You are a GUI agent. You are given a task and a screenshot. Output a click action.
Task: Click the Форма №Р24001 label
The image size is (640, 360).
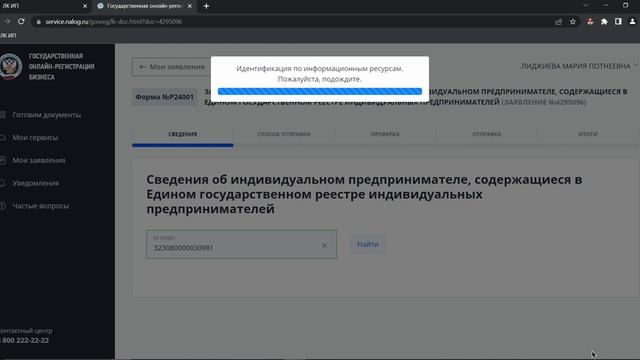point(164,97)
